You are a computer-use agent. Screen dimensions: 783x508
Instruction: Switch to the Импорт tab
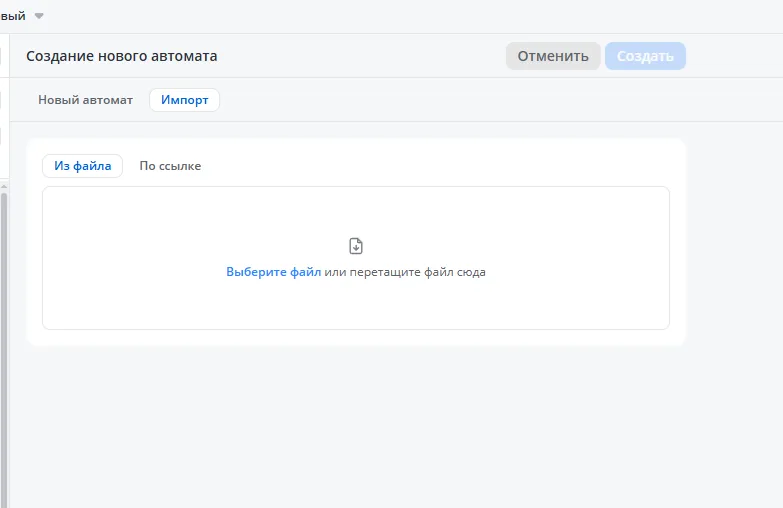pos(184,100)
